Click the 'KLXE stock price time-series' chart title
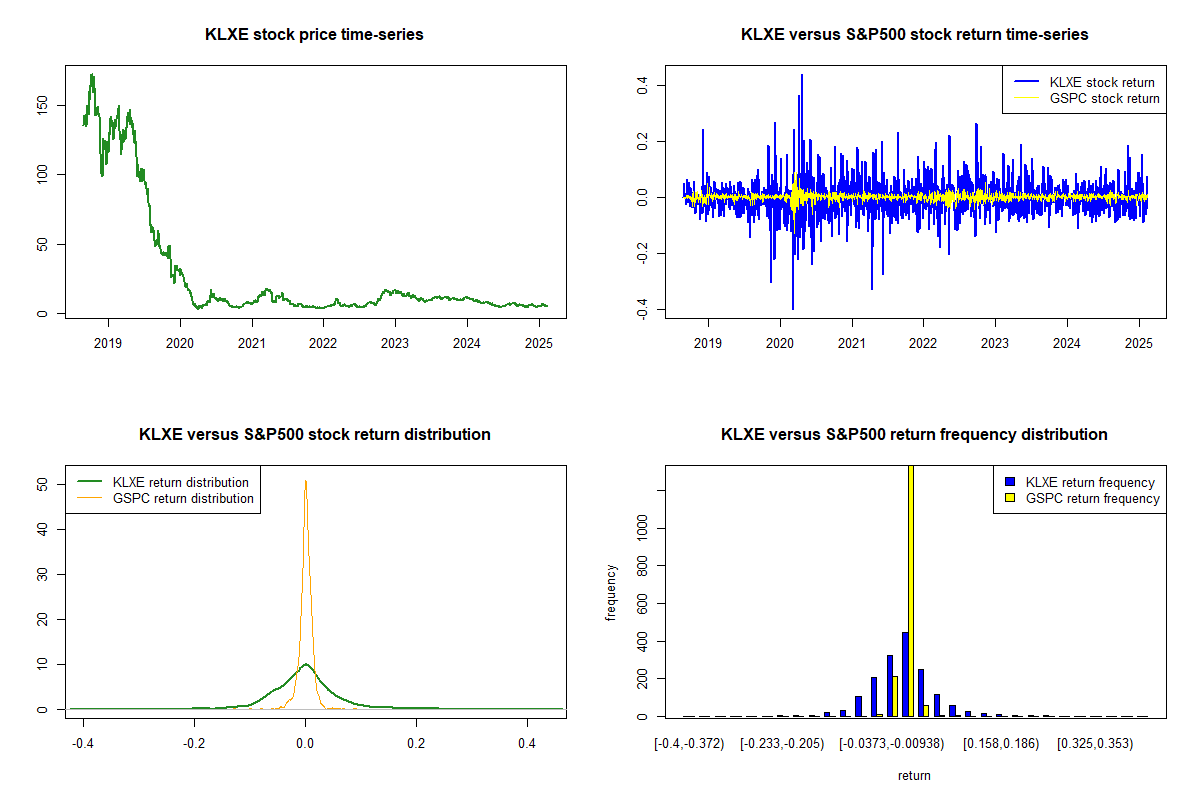 pos(314,35)
